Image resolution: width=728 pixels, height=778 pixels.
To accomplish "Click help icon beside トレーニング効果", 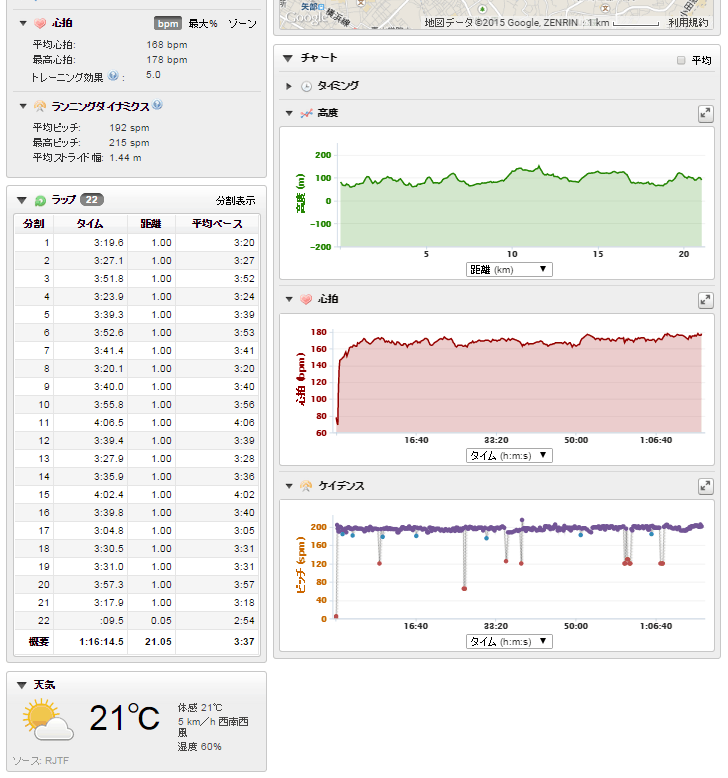I will [113, 75].
